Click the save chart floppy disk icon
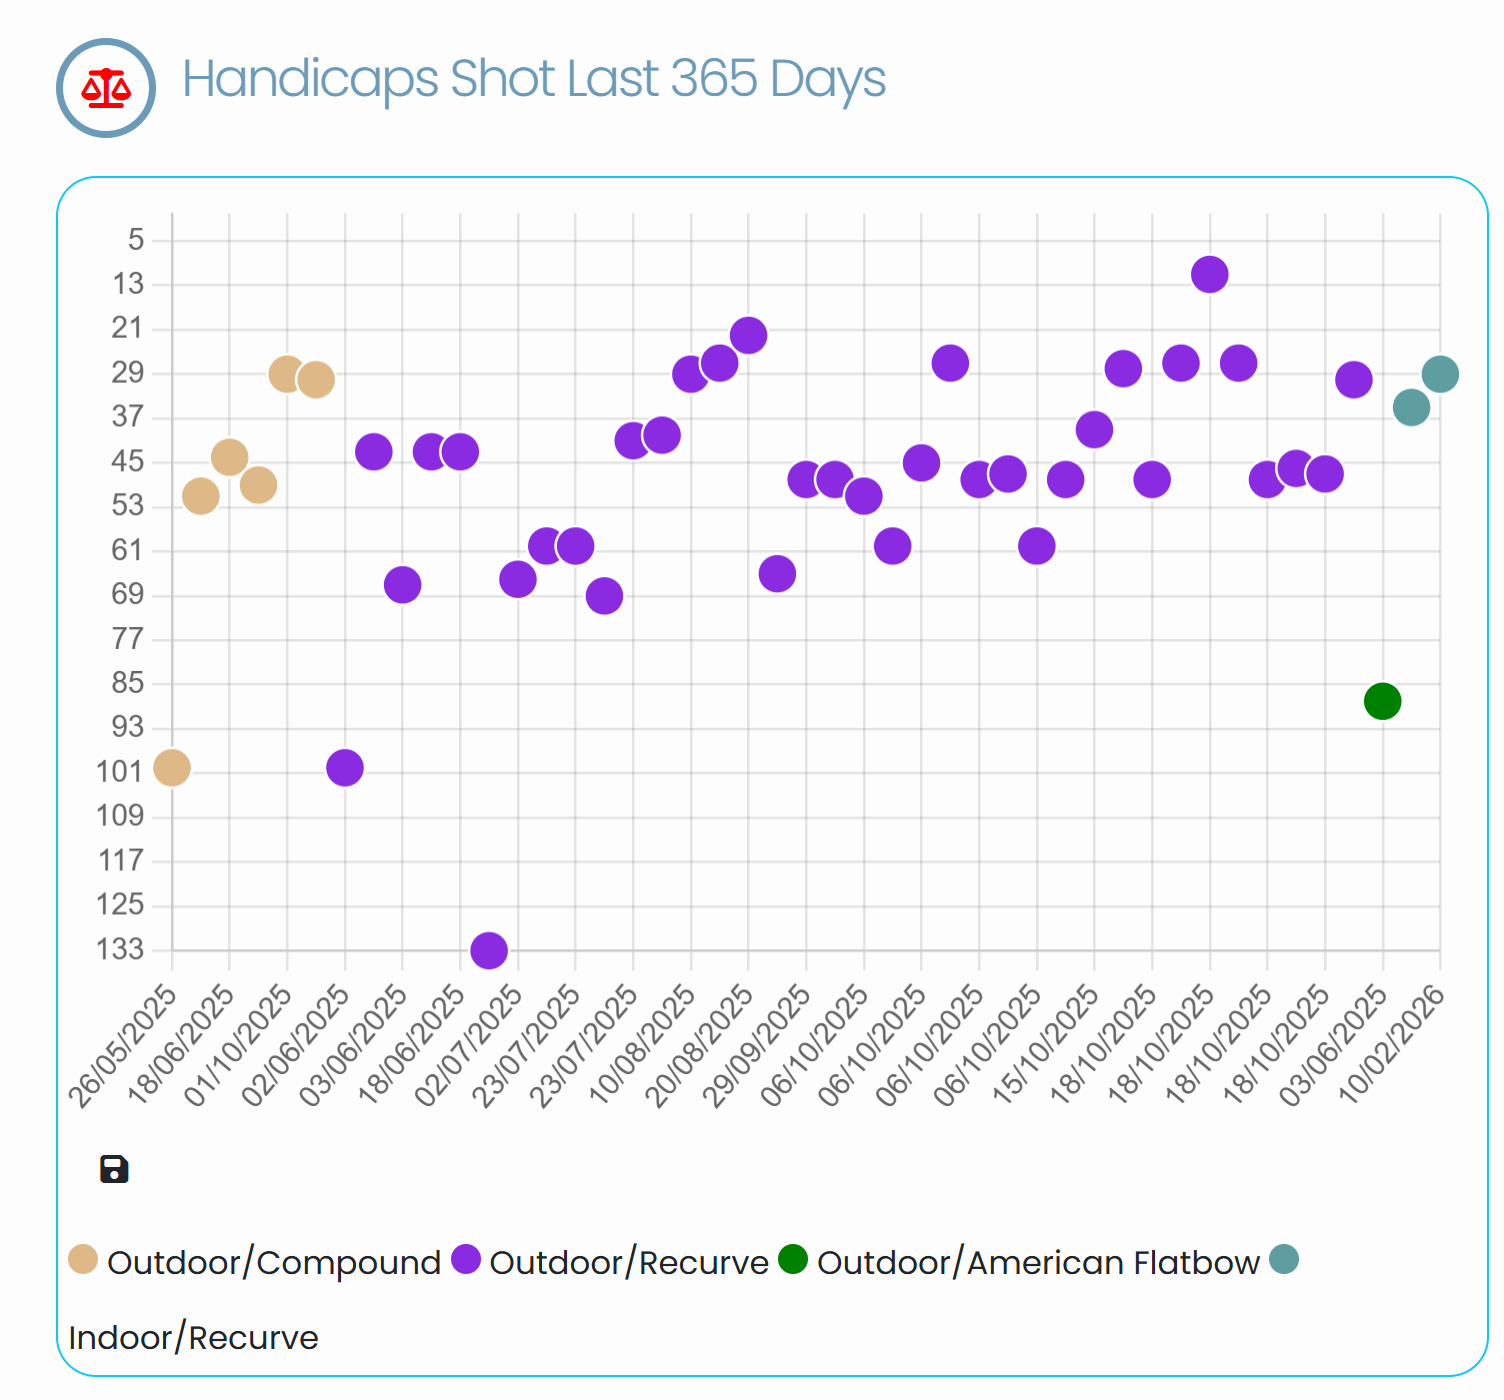The height and width of the screenshot is (1400, 1504). tap(114, 1169)
